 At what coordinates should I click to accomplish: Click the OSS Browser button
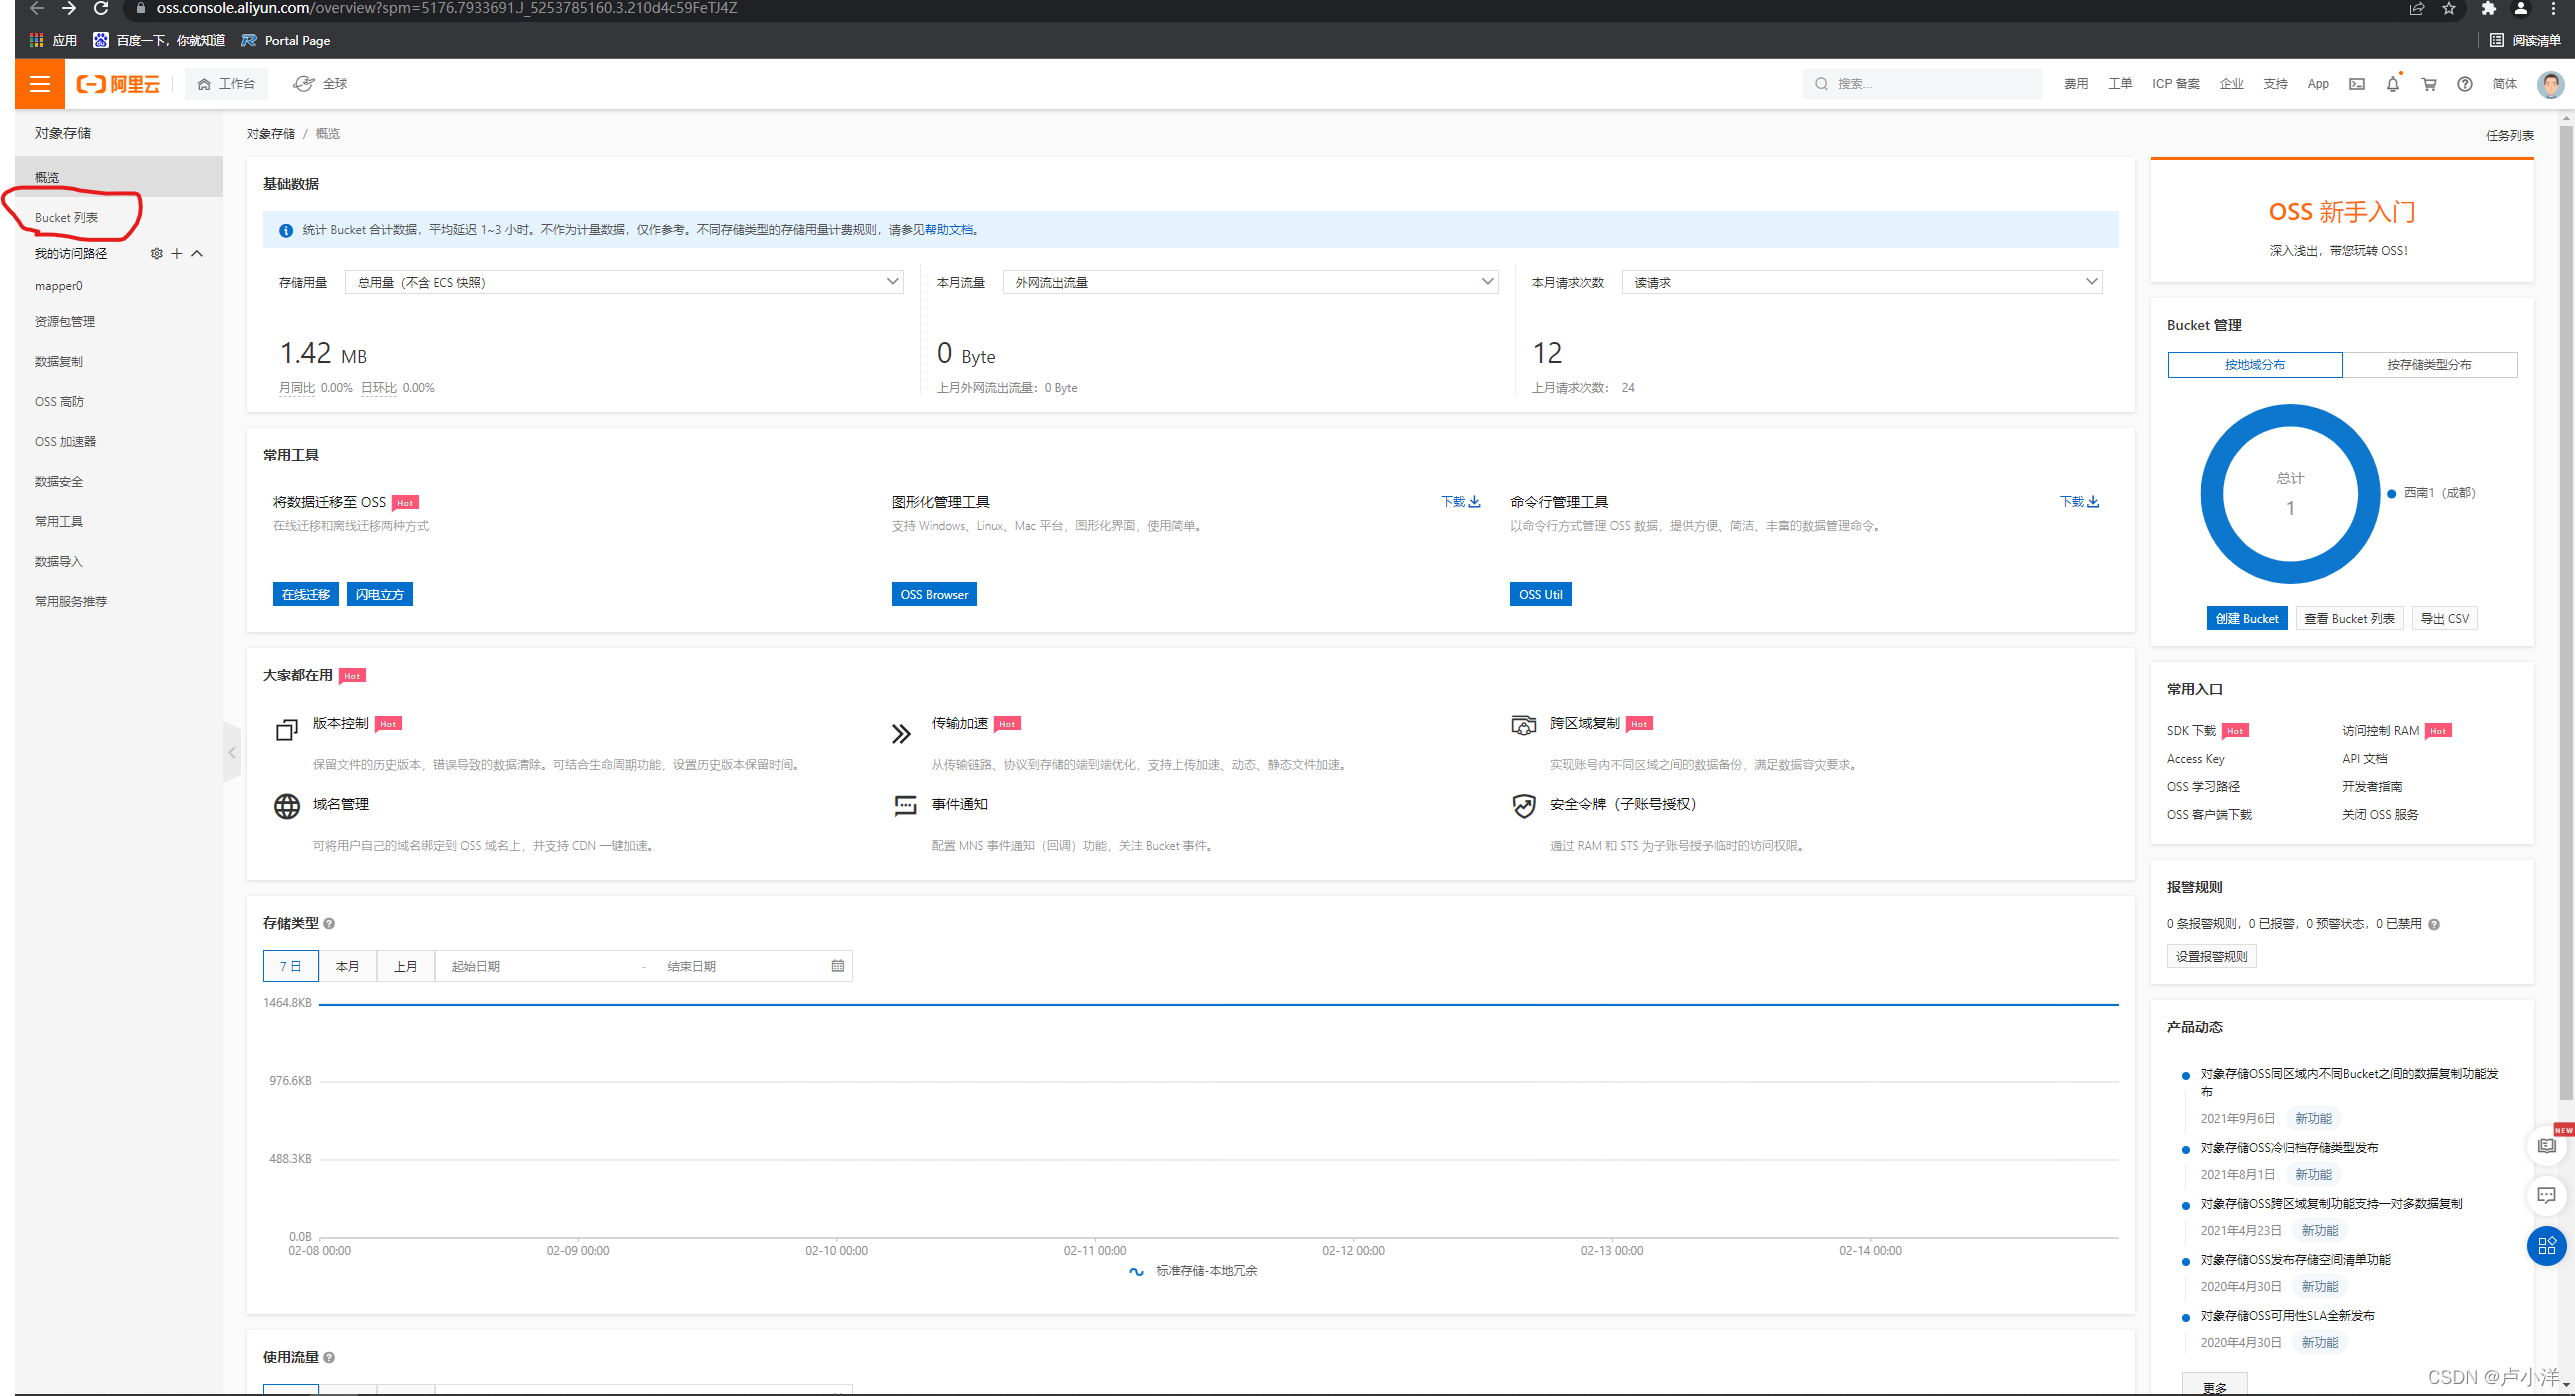click(x=933, y=595)
